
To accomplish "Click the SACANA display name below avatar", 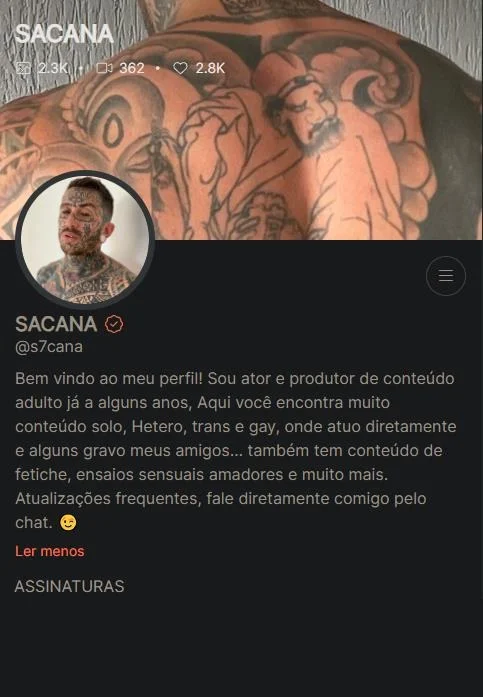I will (x=56, y=324).
